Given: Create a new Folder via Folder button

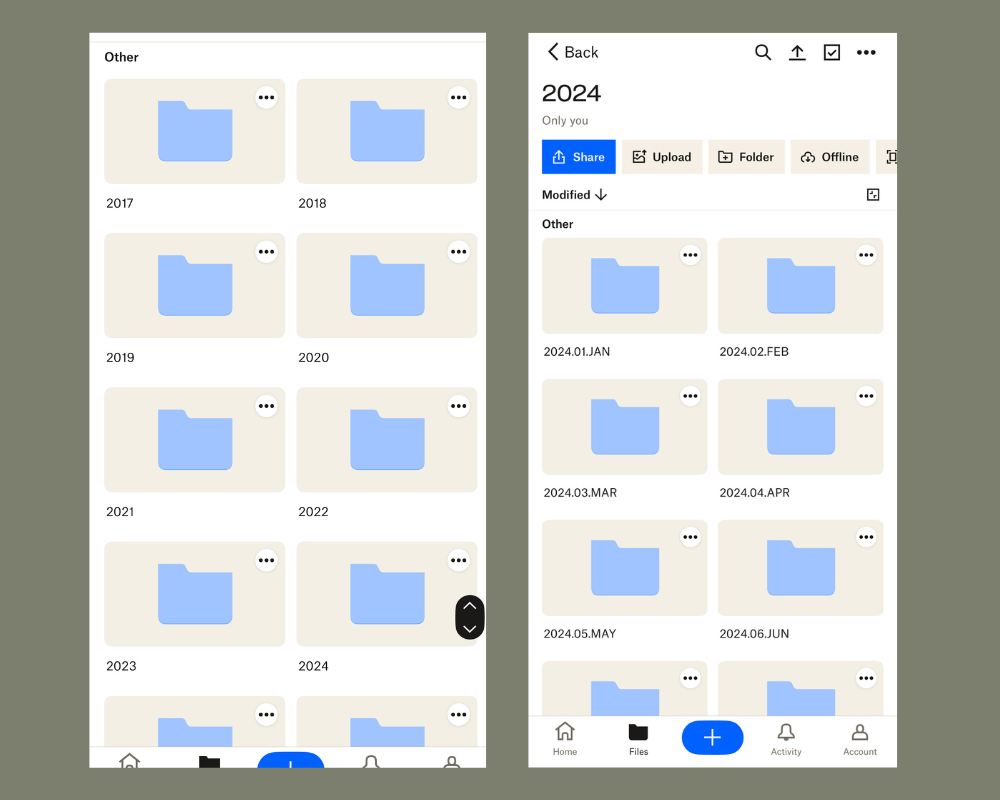Looking at the screenshot, I should (x=746, y=157).
